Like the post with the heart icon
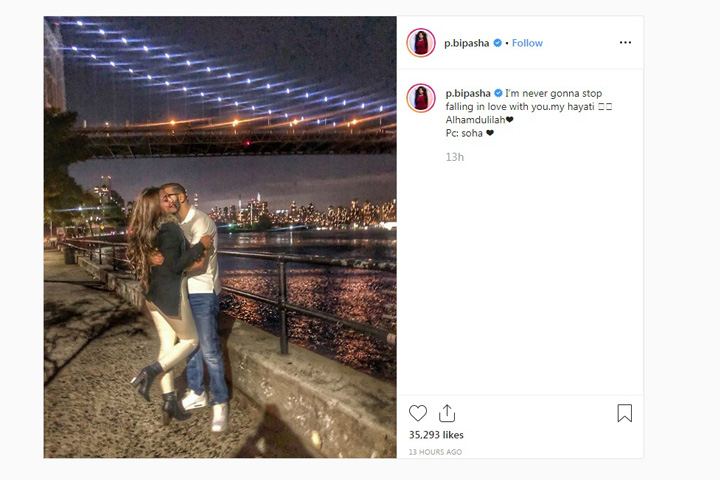The image size is (720, 480). click(x=418, y=413)
